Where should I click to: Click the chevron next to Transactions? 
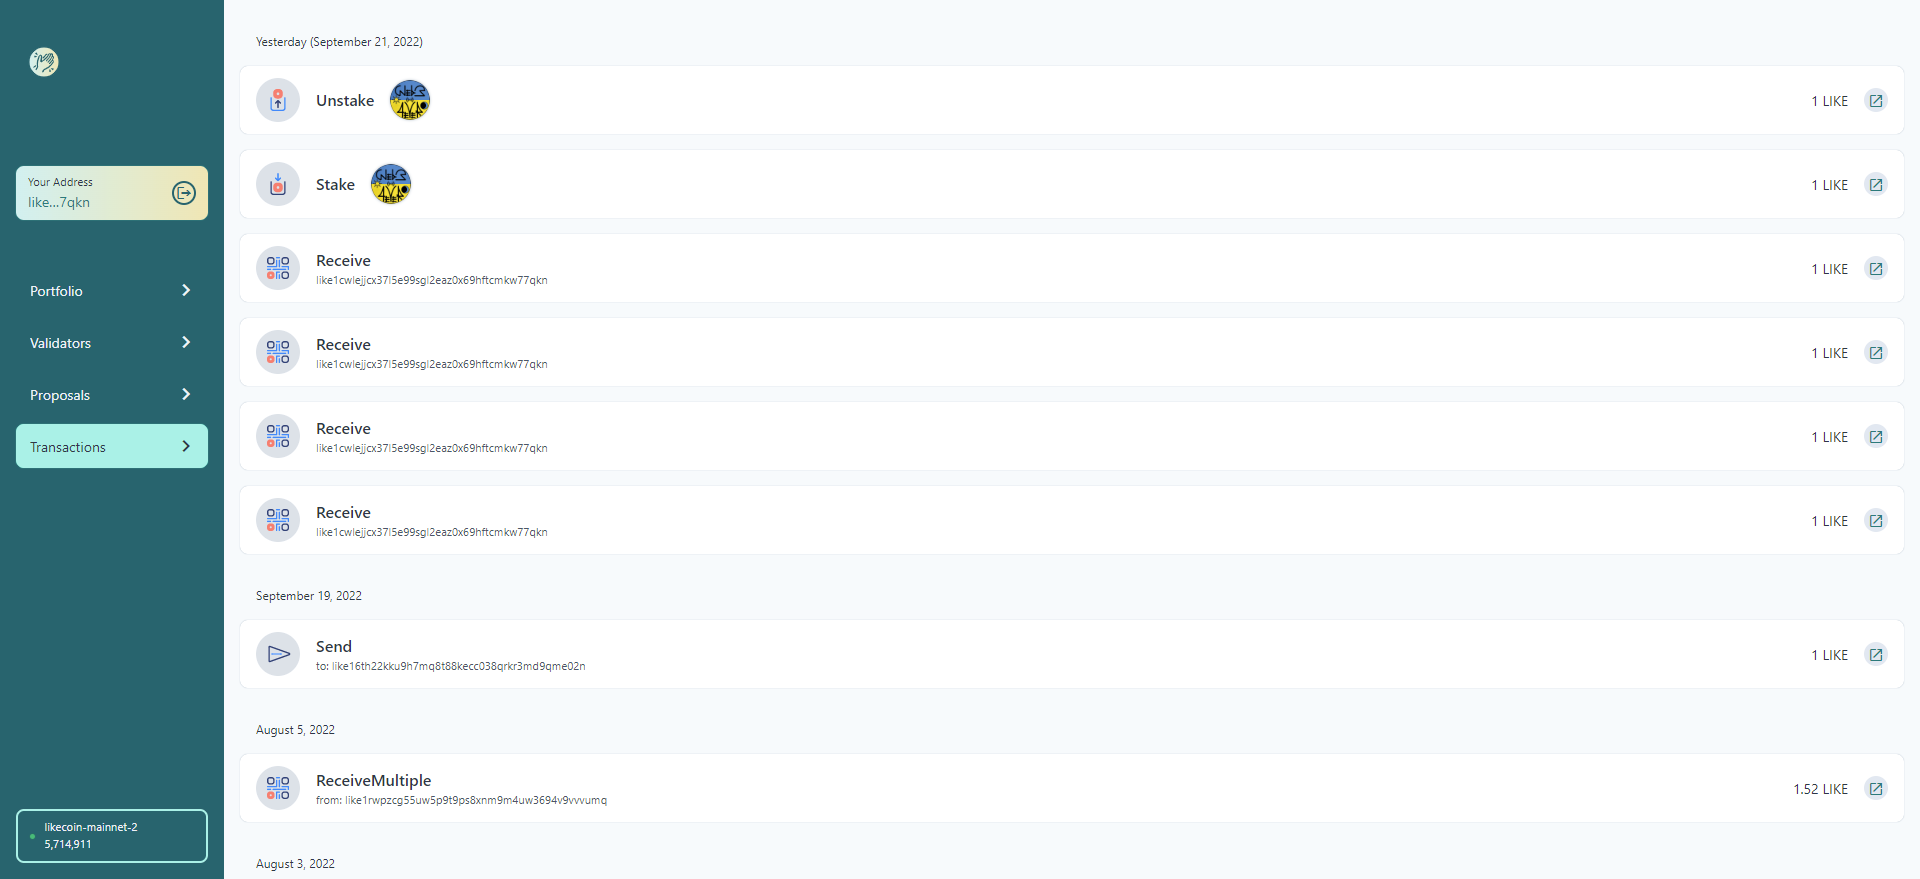186,446
